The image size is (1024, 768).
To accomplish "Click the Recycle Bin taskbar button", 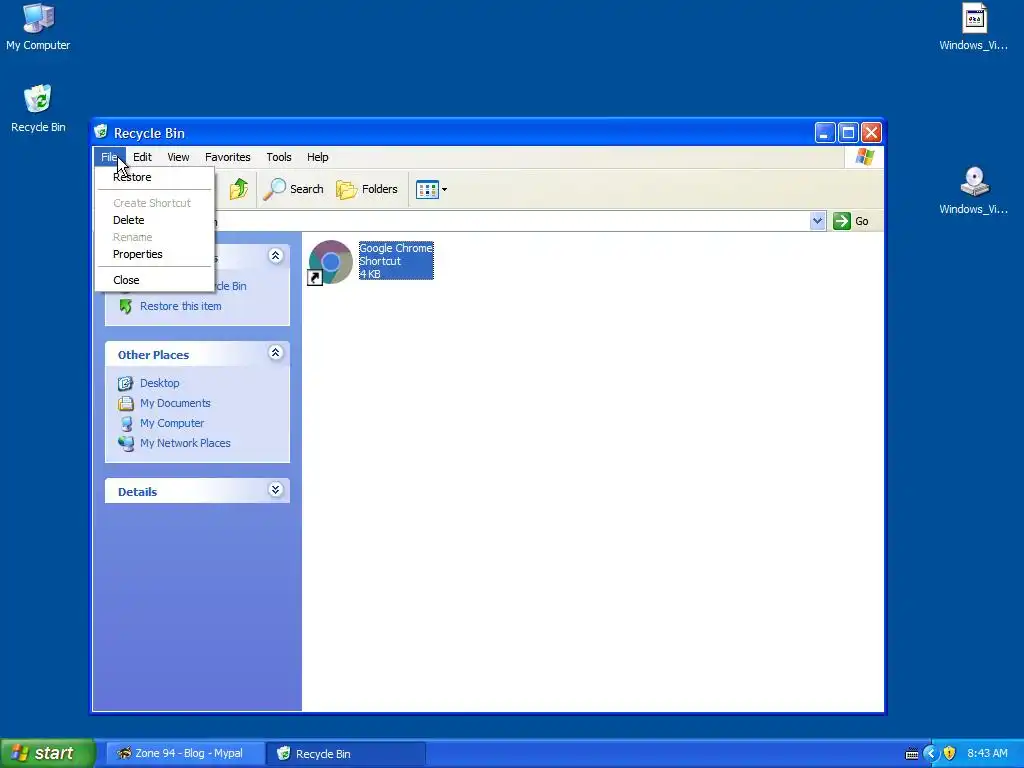I will click(345, 754).
